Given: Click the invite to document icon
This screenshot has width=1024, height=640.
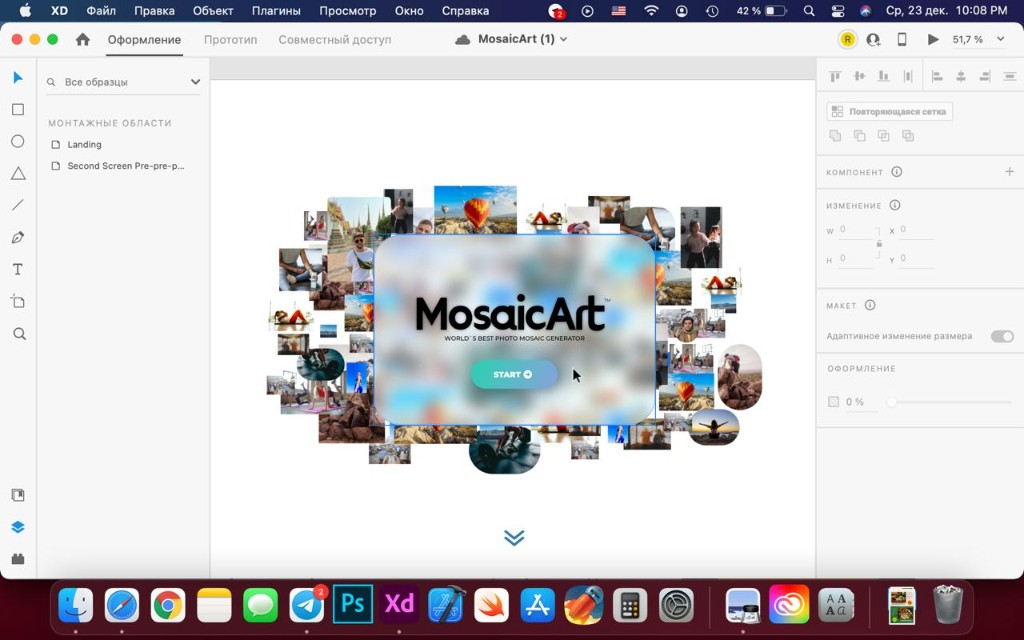Looking at the screenshot, I should 873,39.
